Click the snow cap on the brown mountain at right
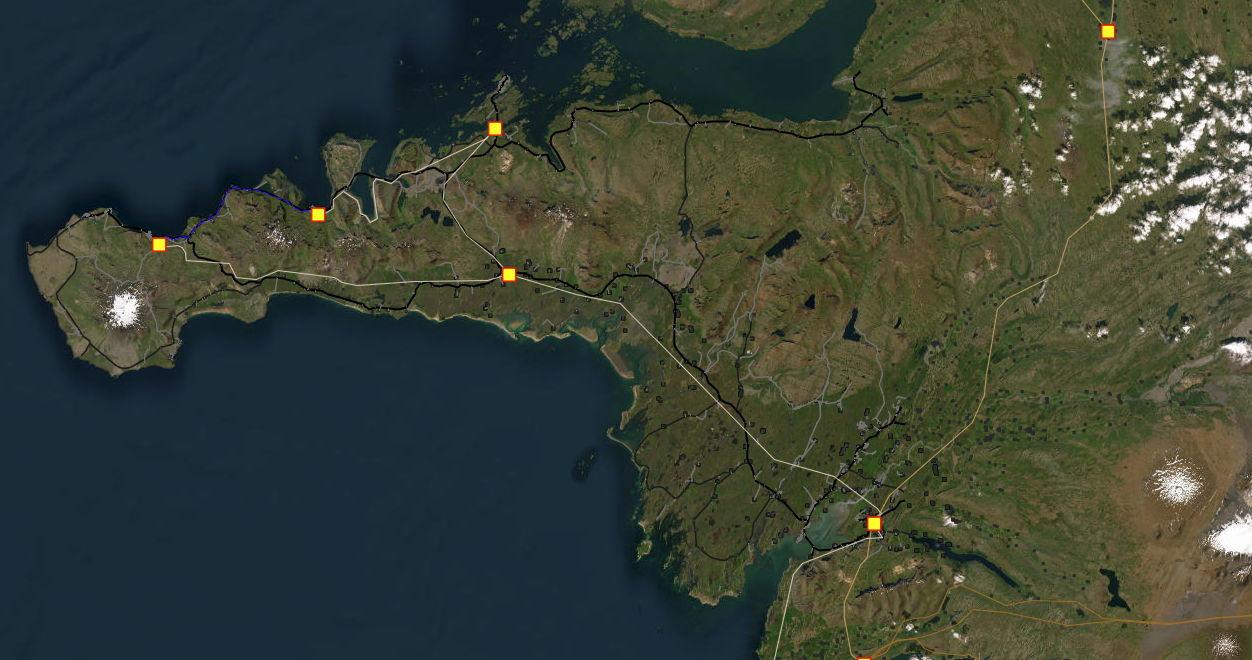1252x660 pixels. click(x=1175, y=482)
